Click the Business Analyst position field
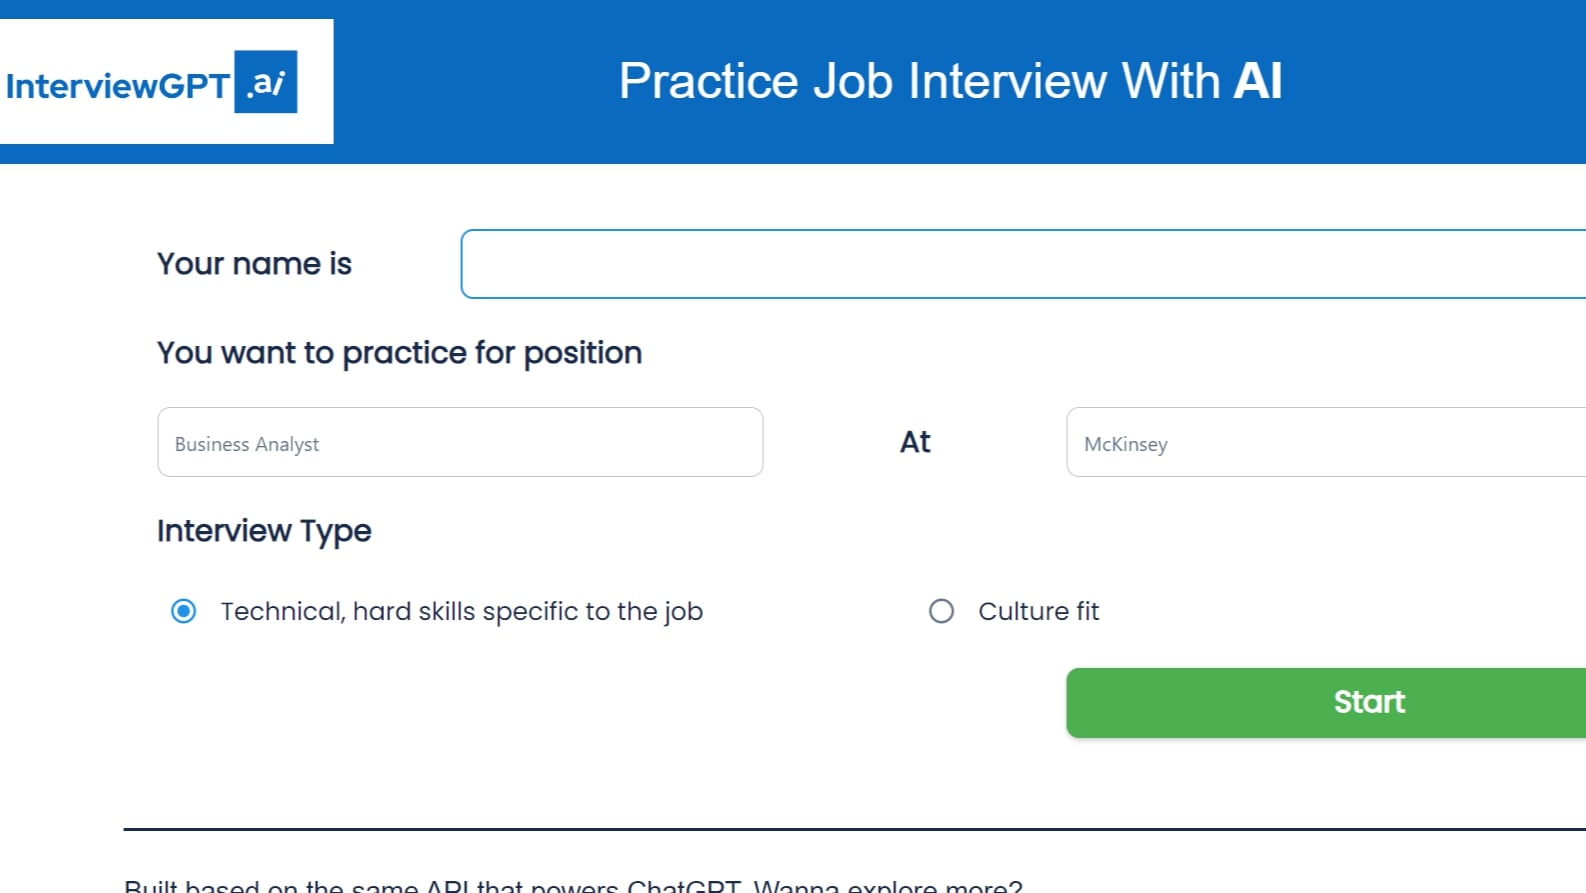This screenshot has width=1586, height=893. [460, 442]
